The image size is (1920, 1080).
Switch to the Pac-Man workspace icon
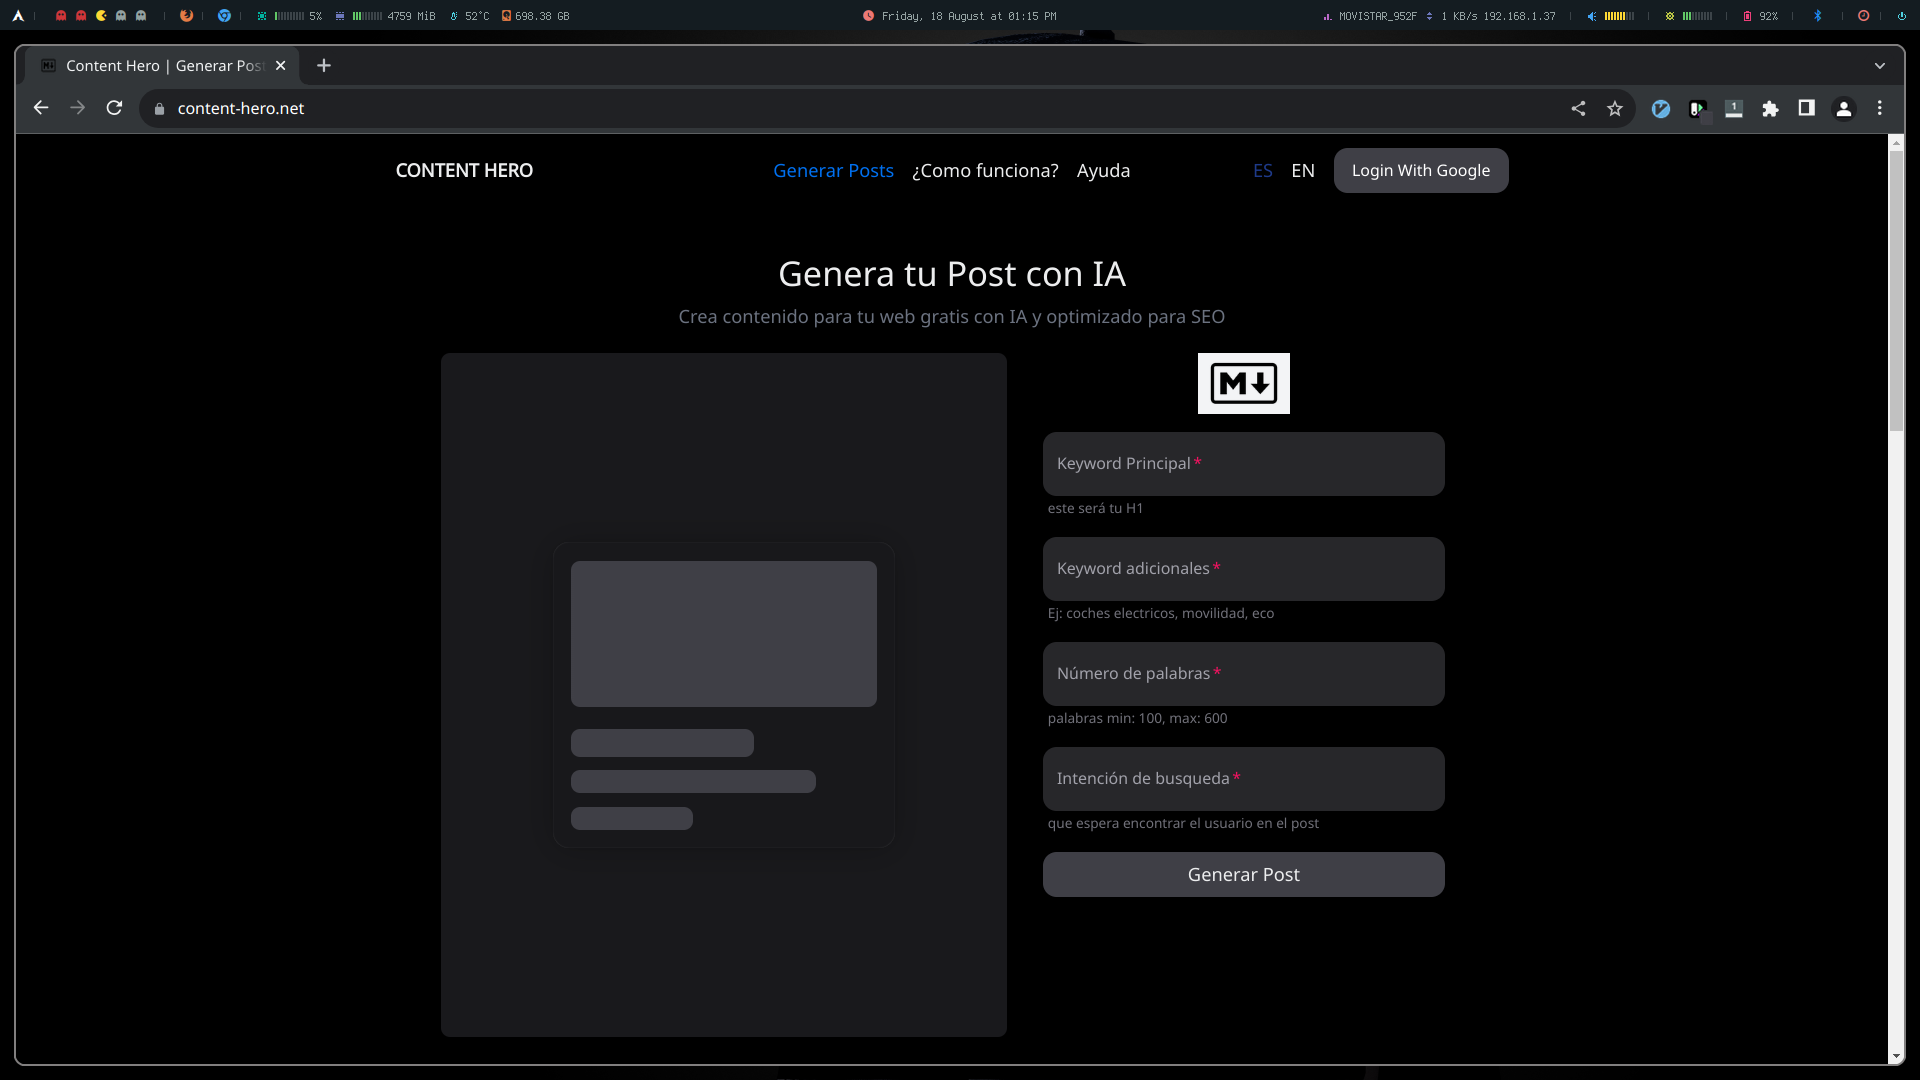click(101, 16)
